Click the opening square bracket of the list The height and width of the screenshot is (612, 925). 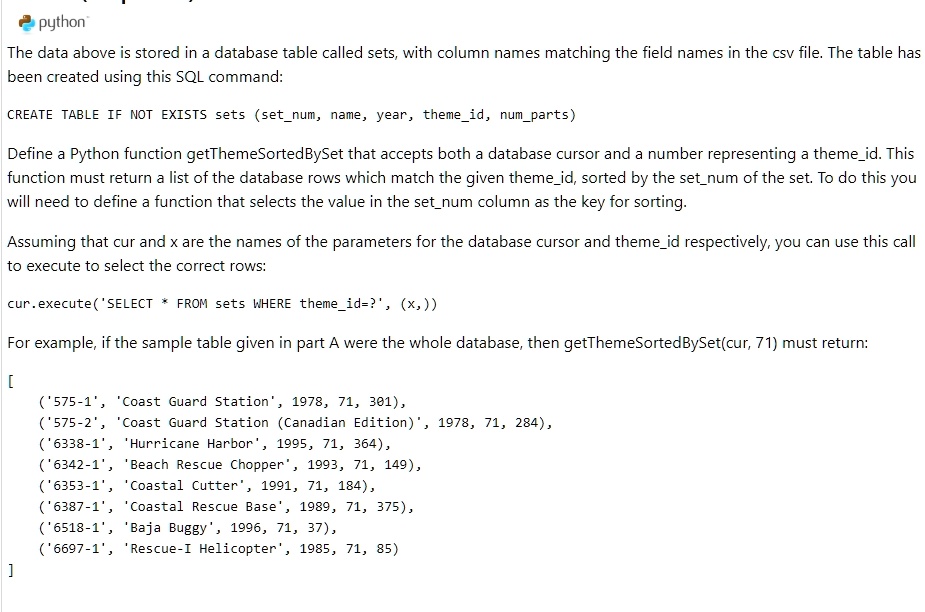(x=11, y=381)
